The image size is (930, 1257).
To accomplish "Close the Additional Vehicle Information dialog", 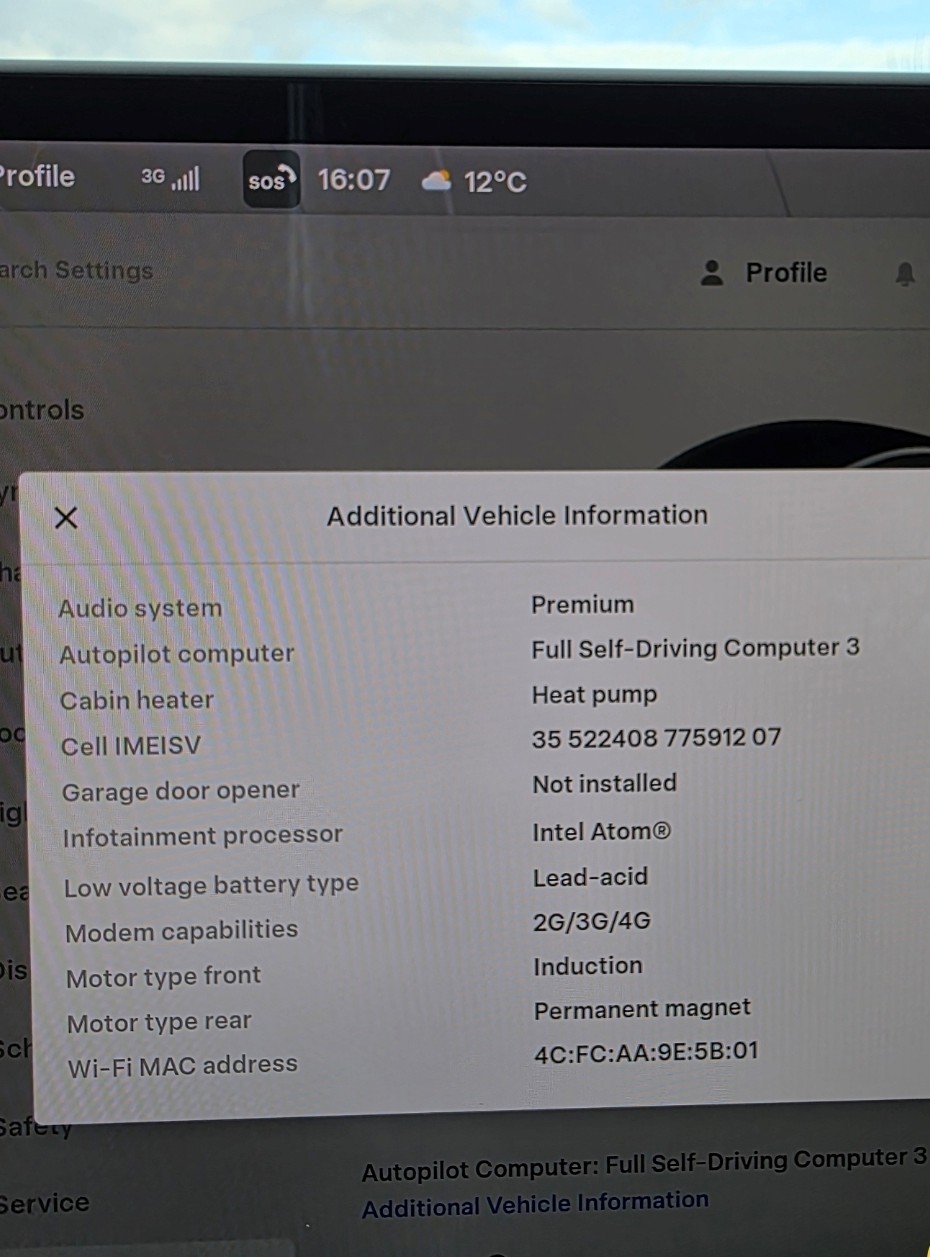I will point(66,518).
